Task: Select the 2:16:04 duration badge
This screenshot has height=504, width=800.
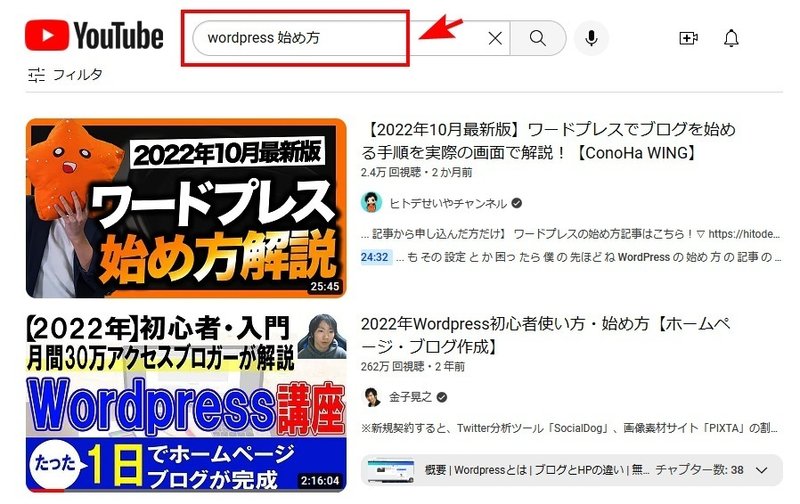Action: (320, 481)
